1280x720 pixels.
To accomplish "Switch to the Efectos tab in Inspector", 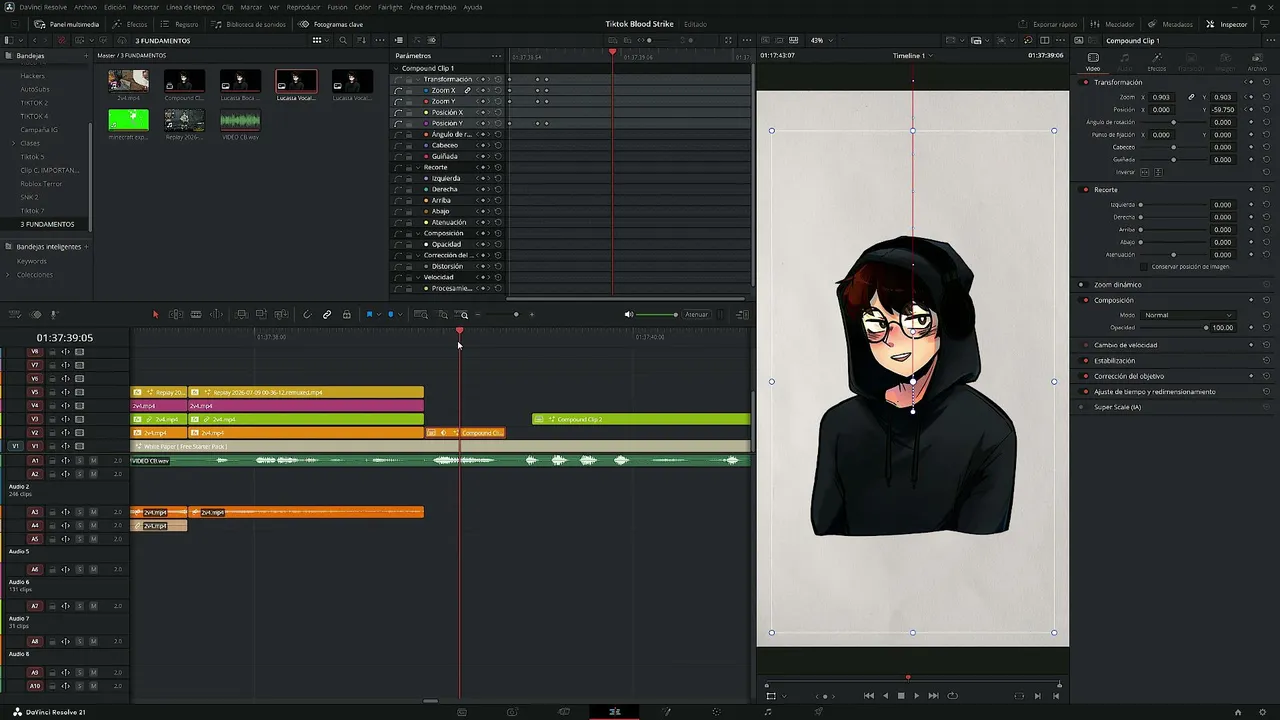I will tap(1157, 62).
